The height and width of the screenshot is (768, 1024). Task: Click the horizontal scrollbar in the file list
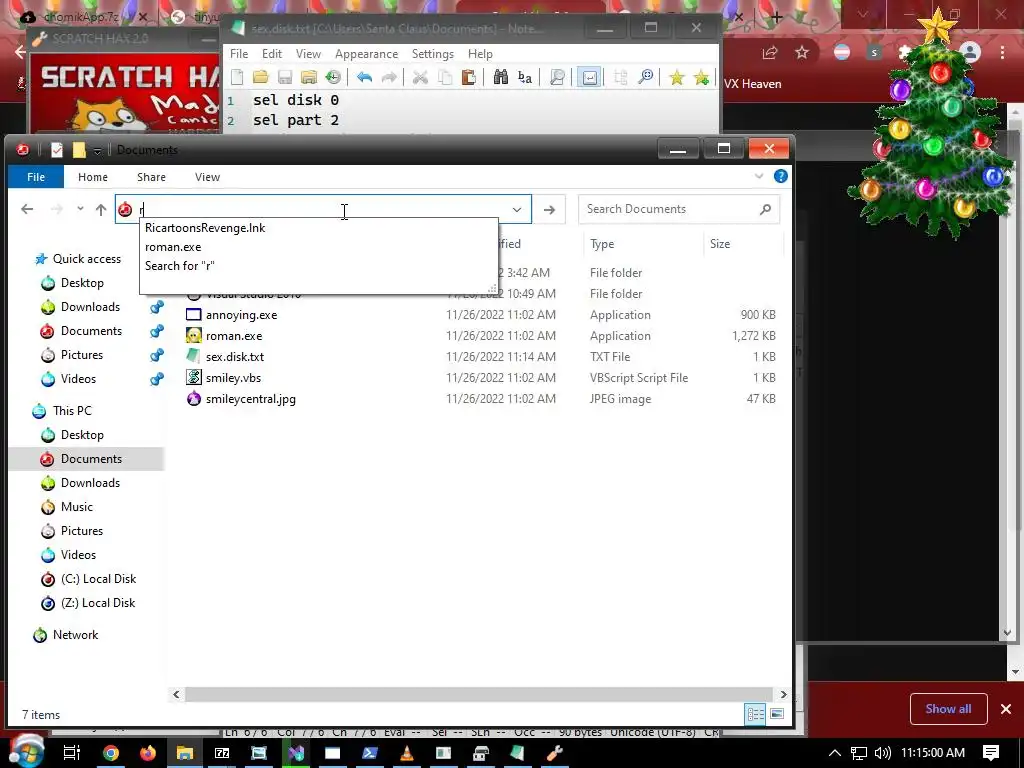click(x=479, y=694)
